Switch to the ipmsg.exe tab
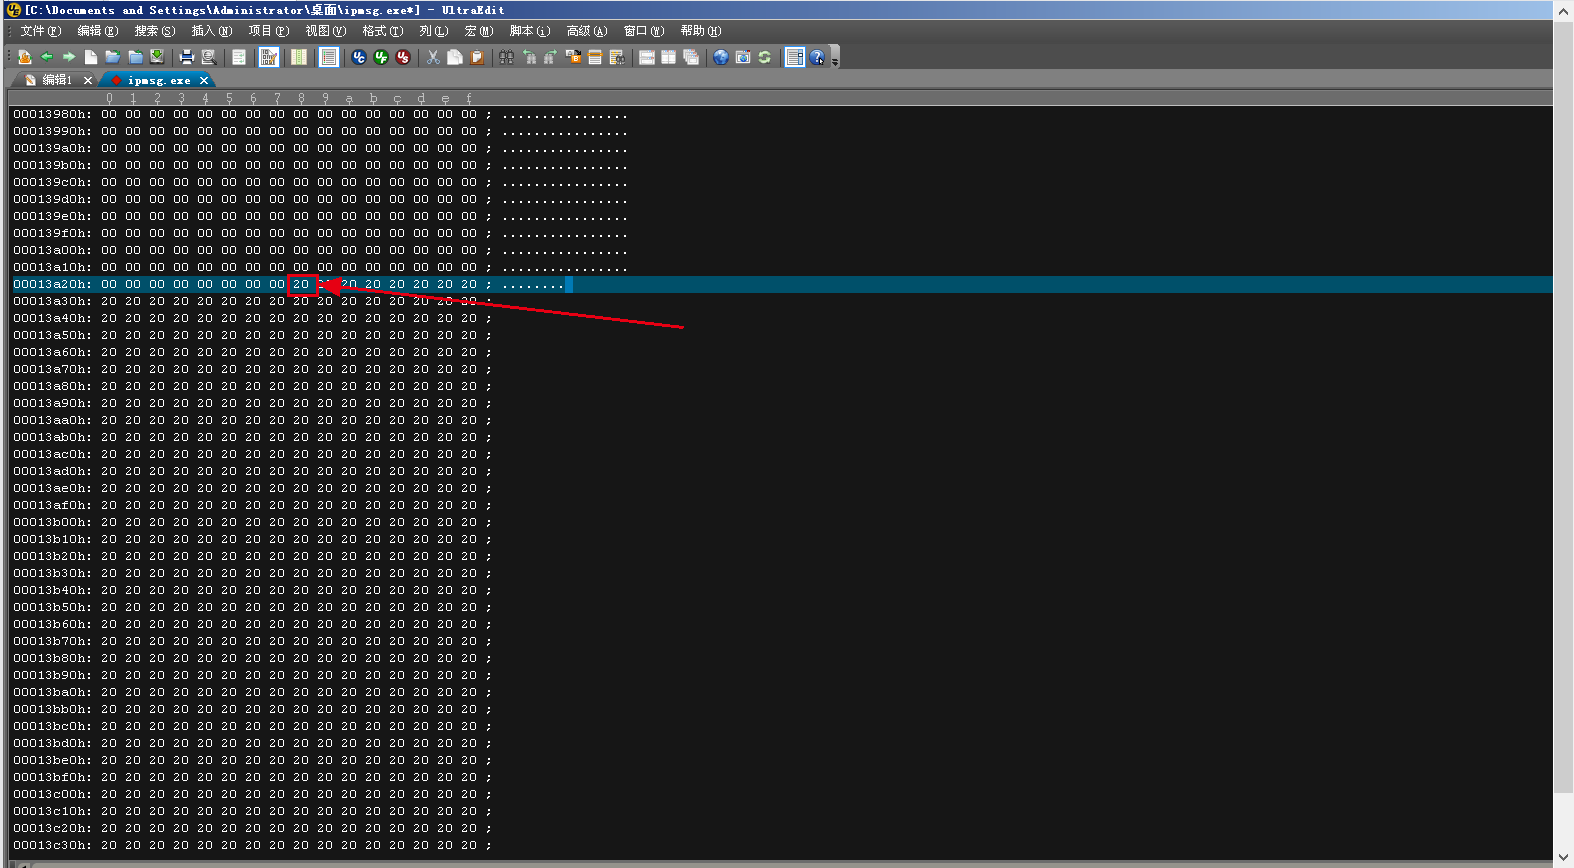This screenshot has height=868, width=1574. [x=159, y=80]
